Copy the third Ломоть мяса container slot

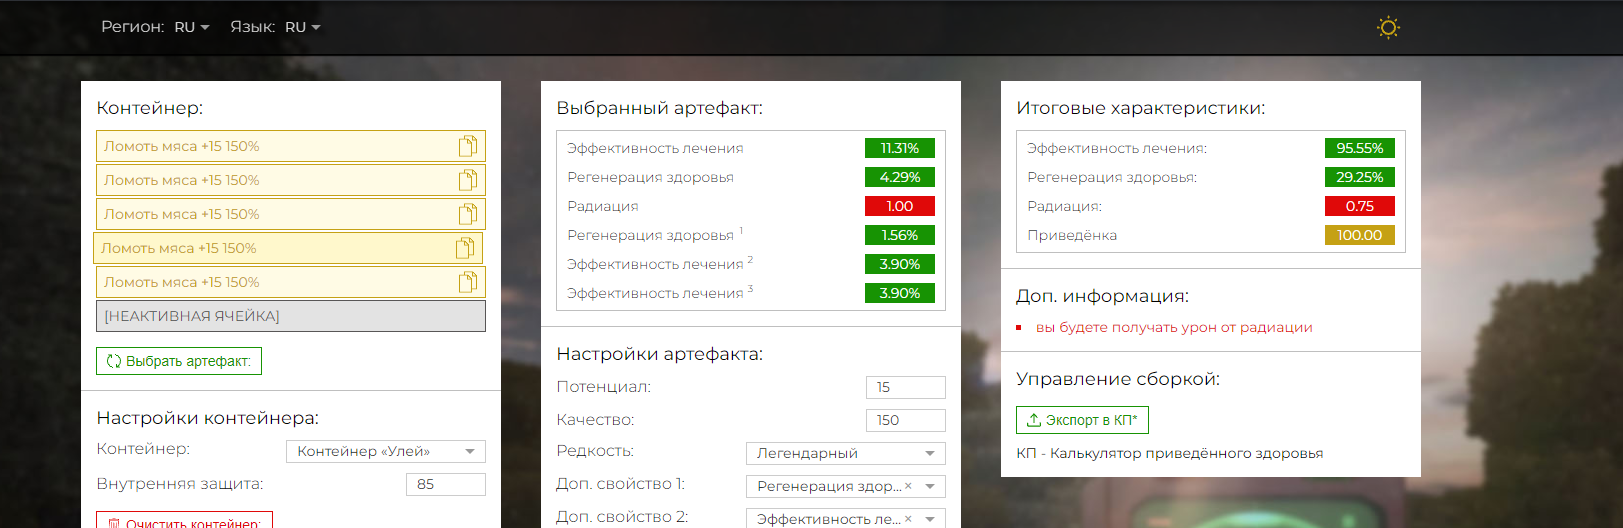[467, 215]
